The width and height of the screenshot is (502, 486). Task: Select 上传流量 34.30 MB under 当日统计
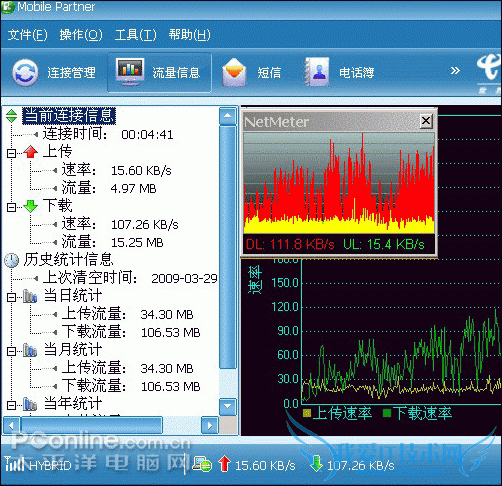pos(128,314)
